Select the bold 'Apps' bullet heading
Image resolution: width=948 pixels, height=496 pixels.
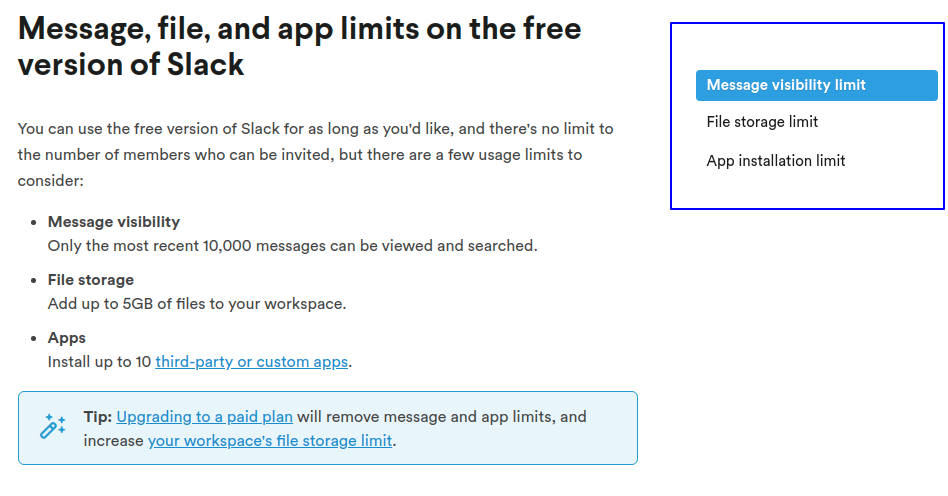(x=67, y=338)
